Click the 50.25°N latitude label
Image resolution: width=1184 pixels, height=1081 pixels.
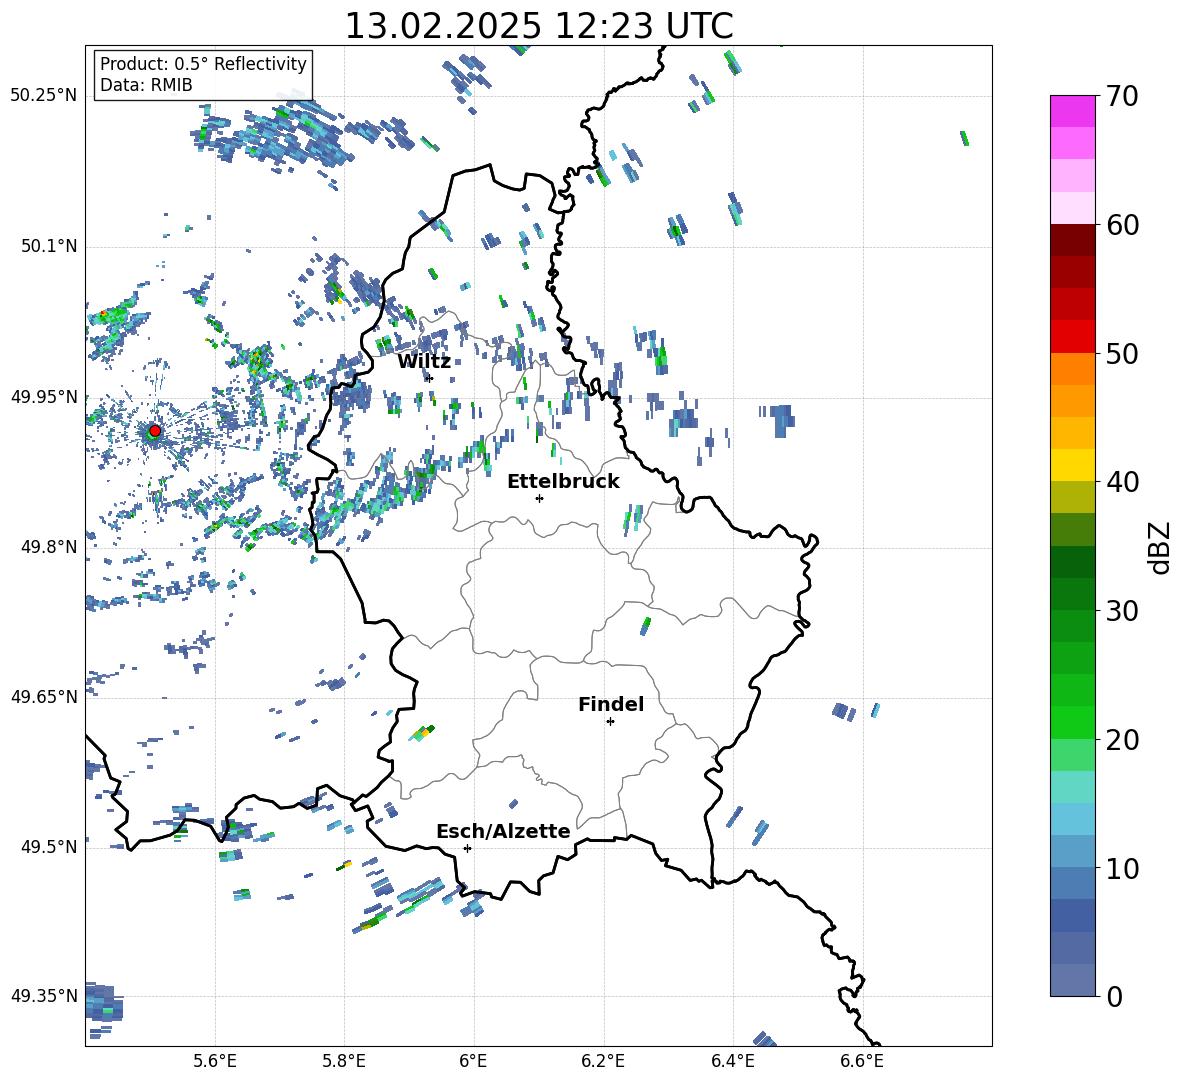(44, 96)
